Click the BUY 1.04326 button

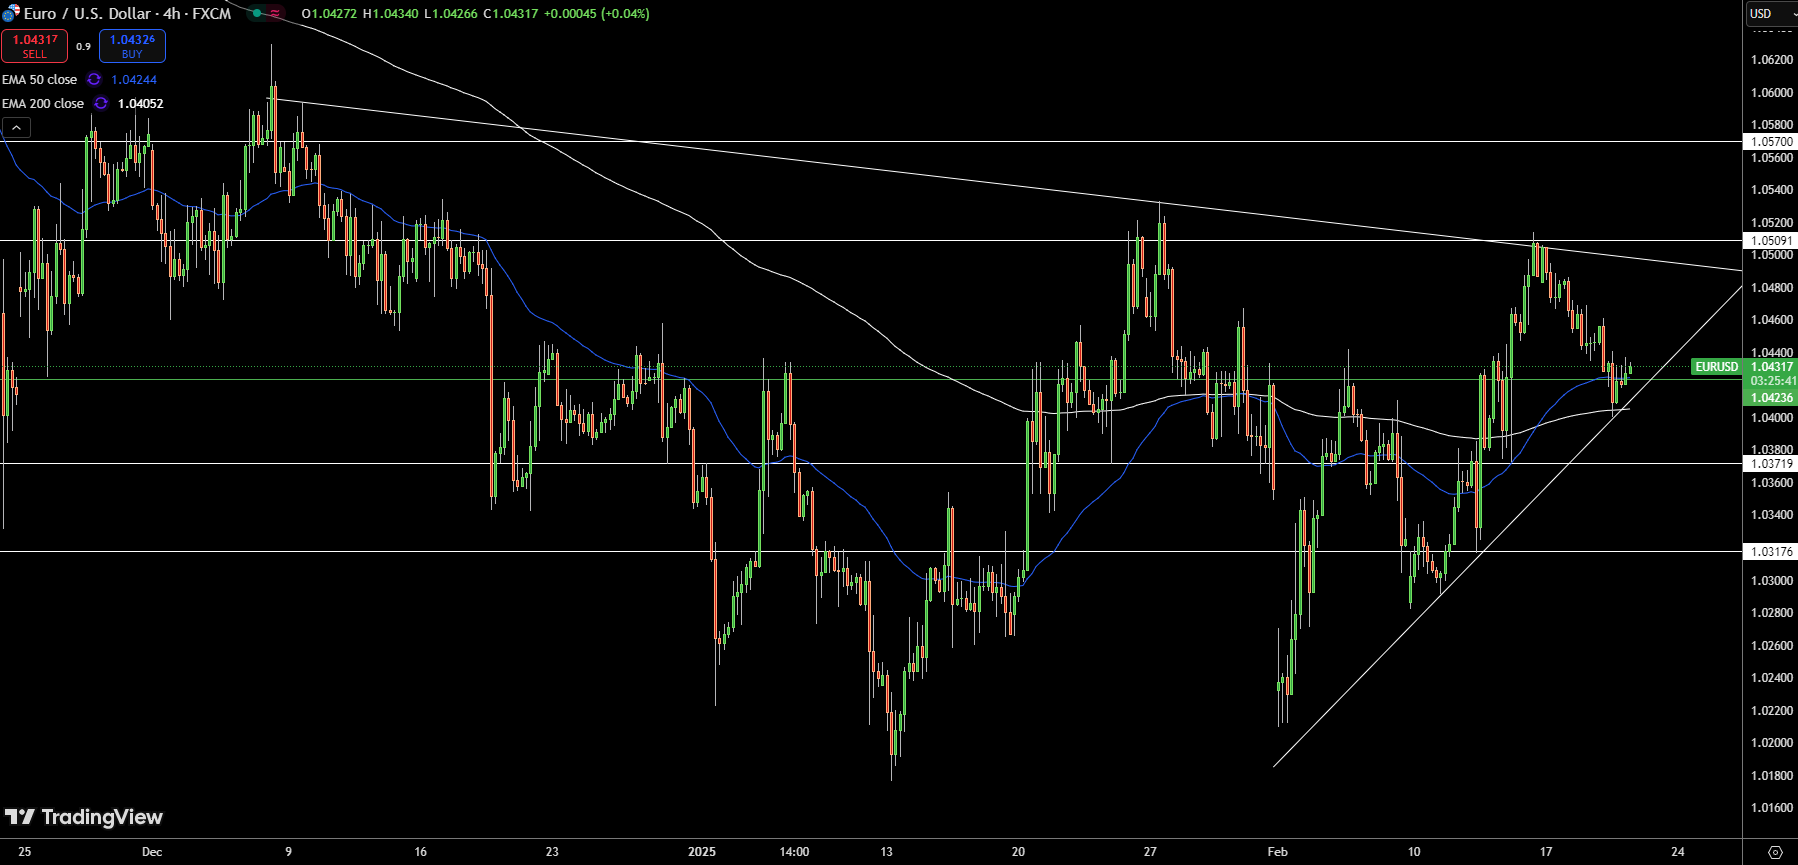click(132, 46)
